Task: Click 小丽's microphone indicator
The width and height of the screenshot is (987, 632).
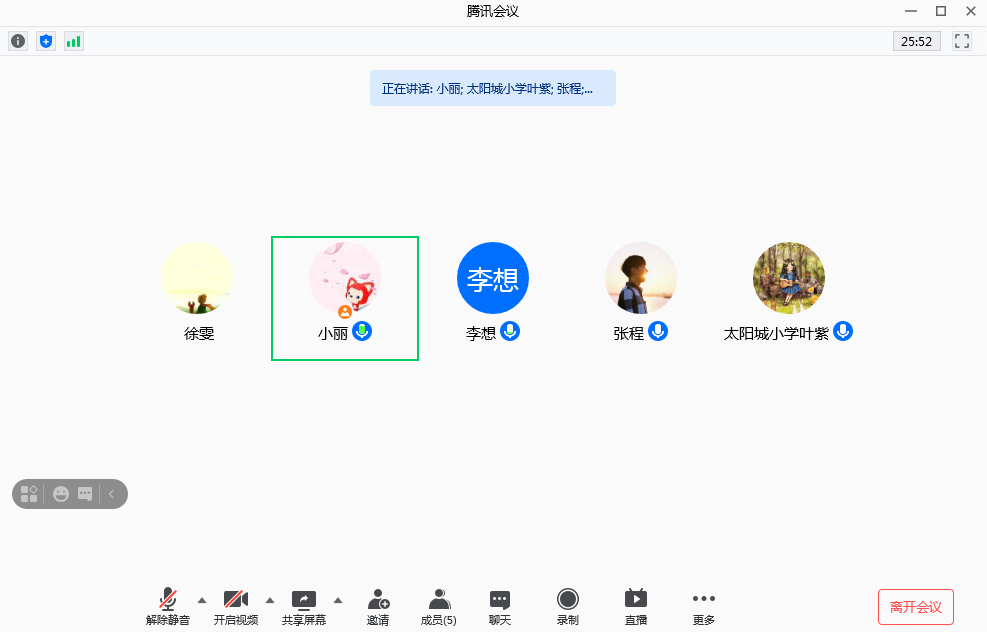Action: [x=362, y=331]
